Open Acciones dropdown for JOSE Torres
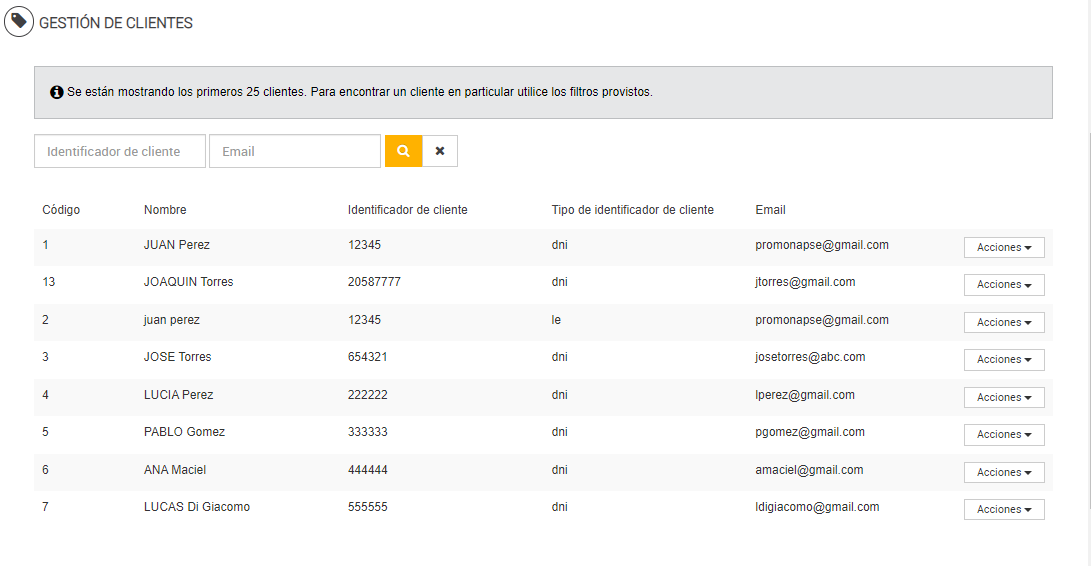Screen dimensions: 1091x566 coord(1004,360)
